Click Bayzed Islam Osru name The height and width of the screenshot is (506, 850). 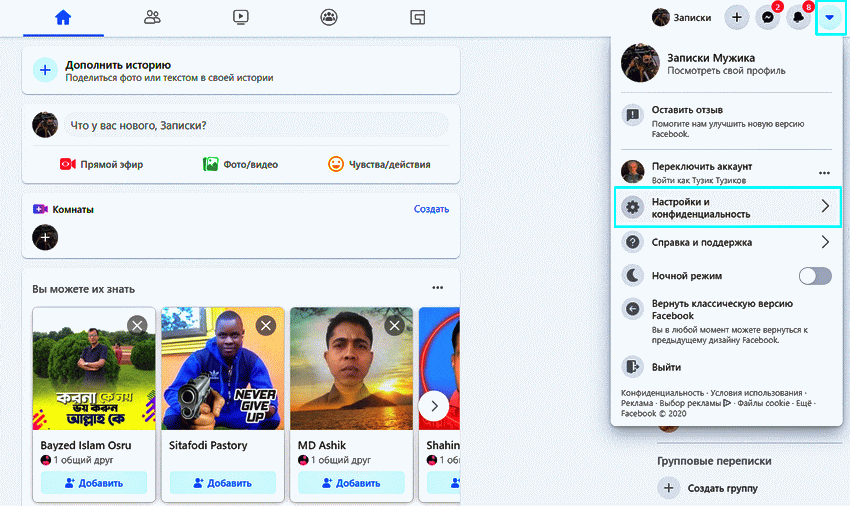pyautogui.click(x=86, y=445)
